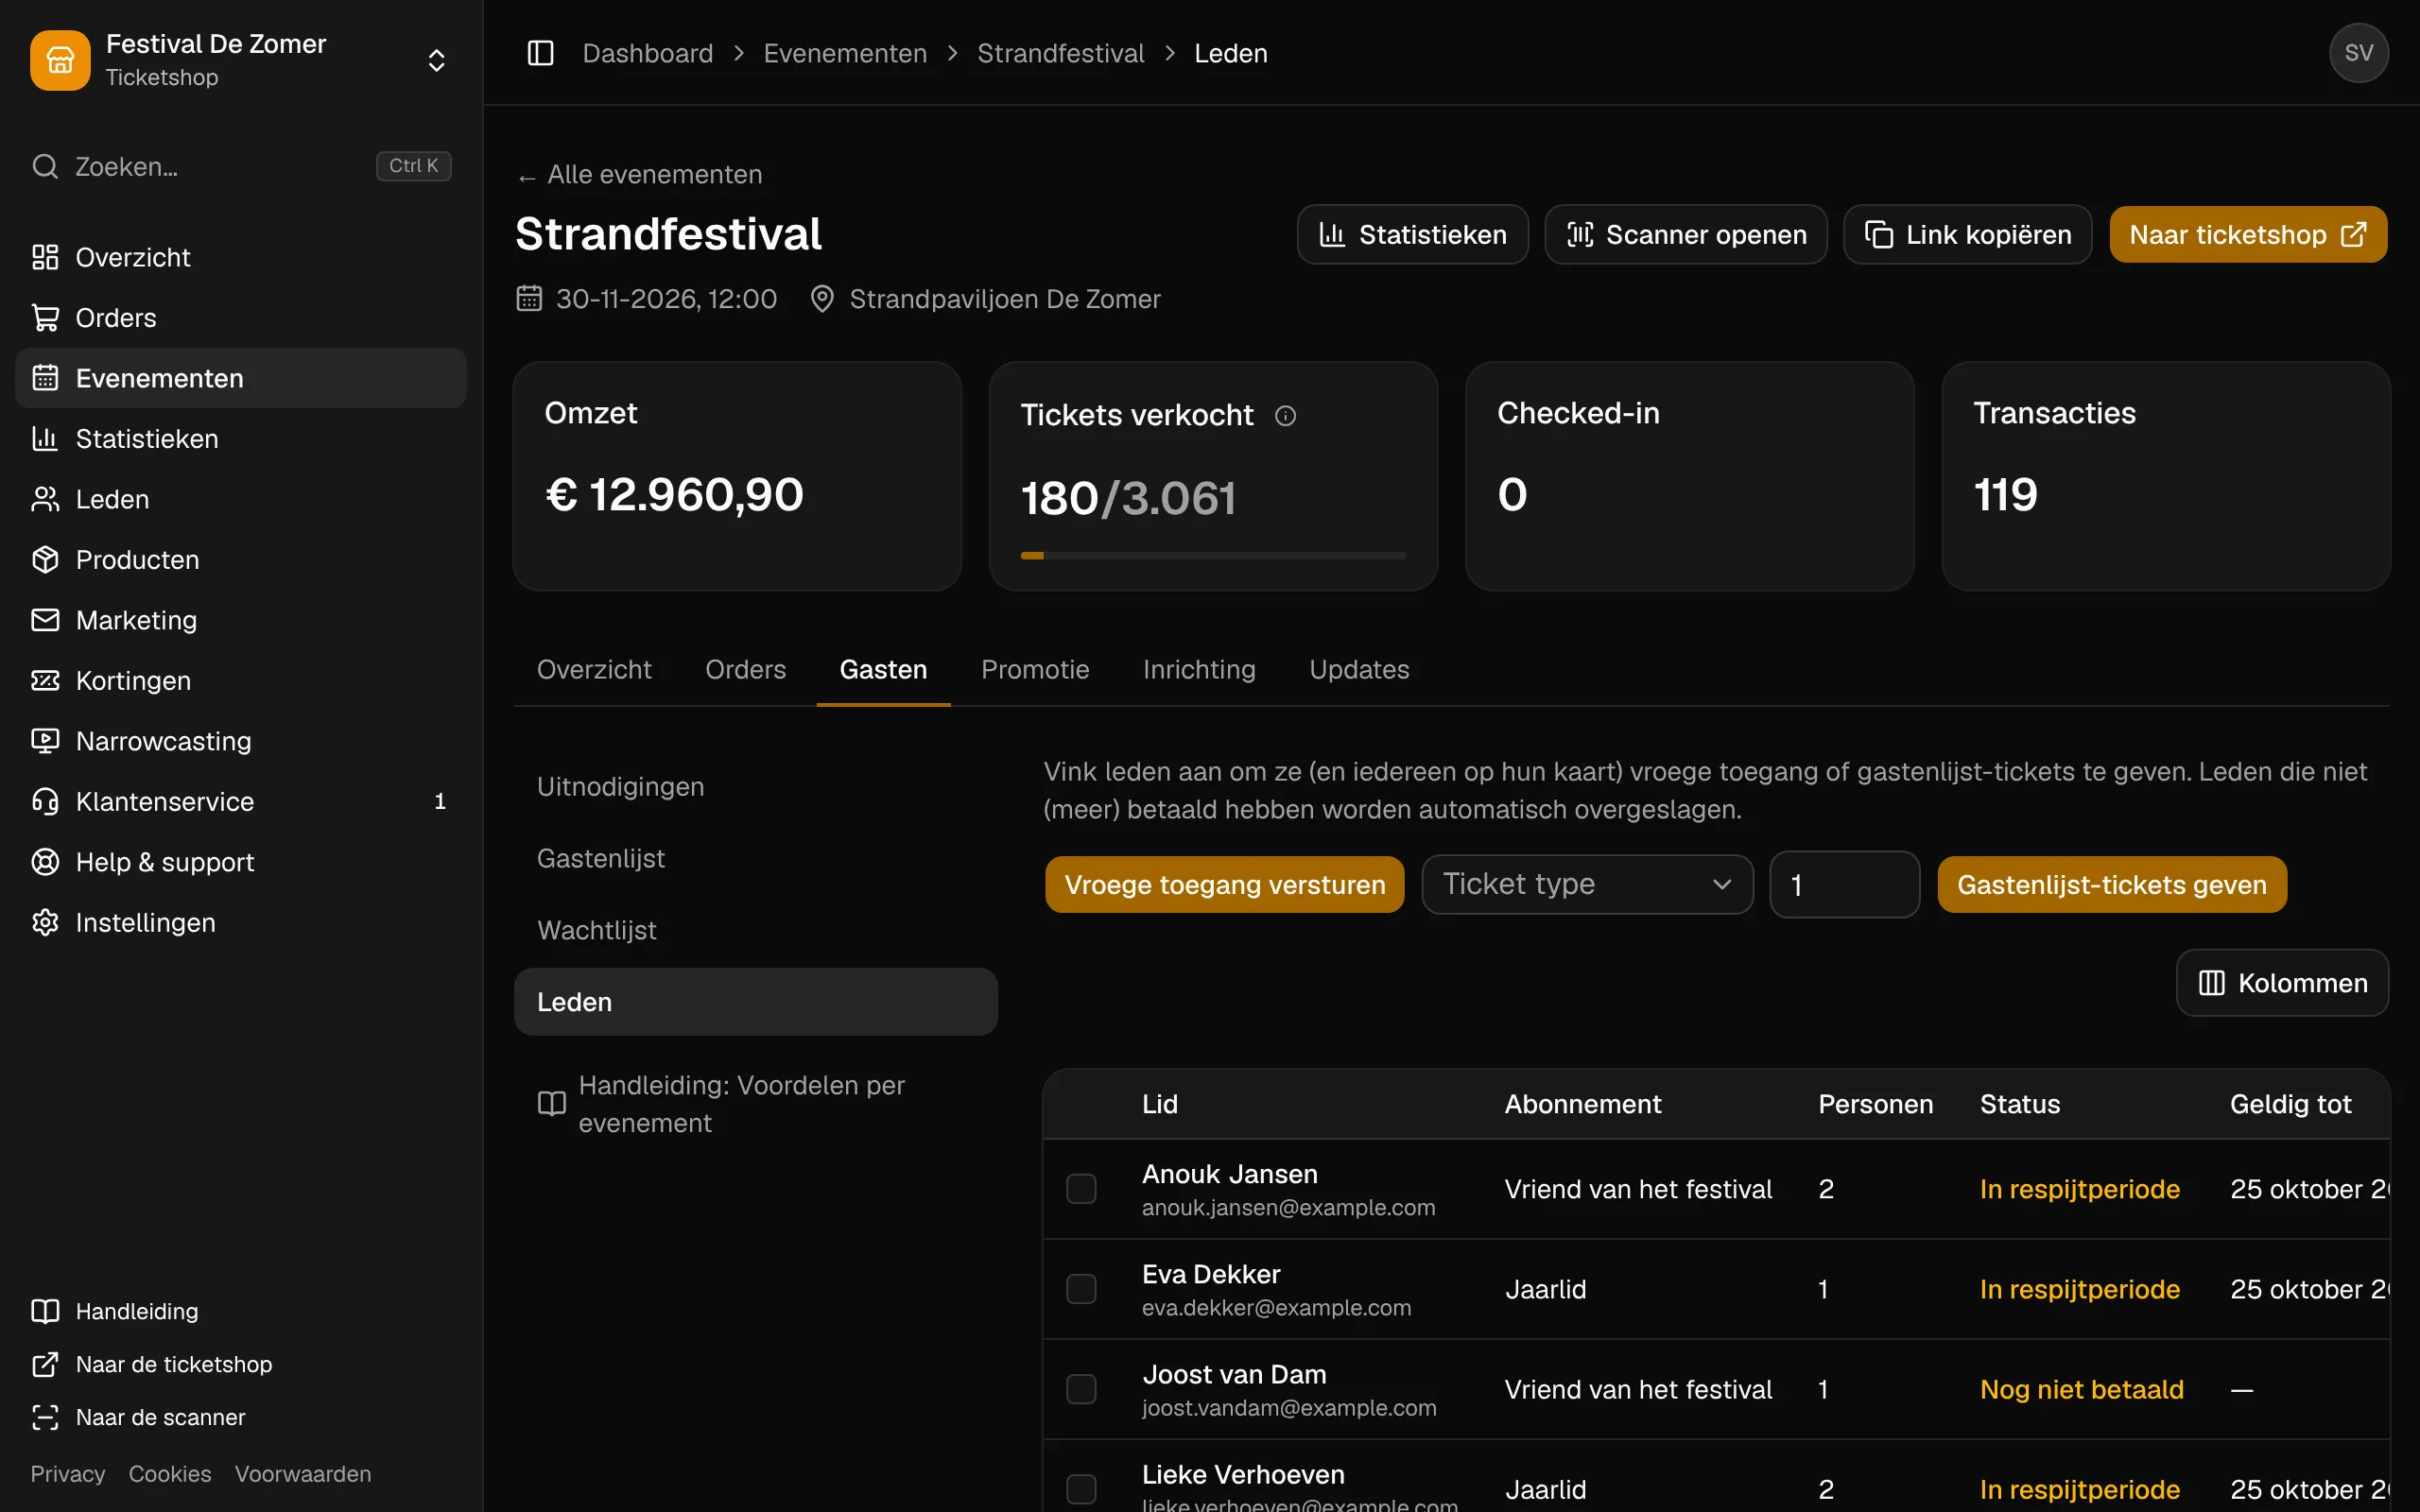Click the Instellingen gear icon
Screen dimensions: 2420x1512
coord(45,922)
